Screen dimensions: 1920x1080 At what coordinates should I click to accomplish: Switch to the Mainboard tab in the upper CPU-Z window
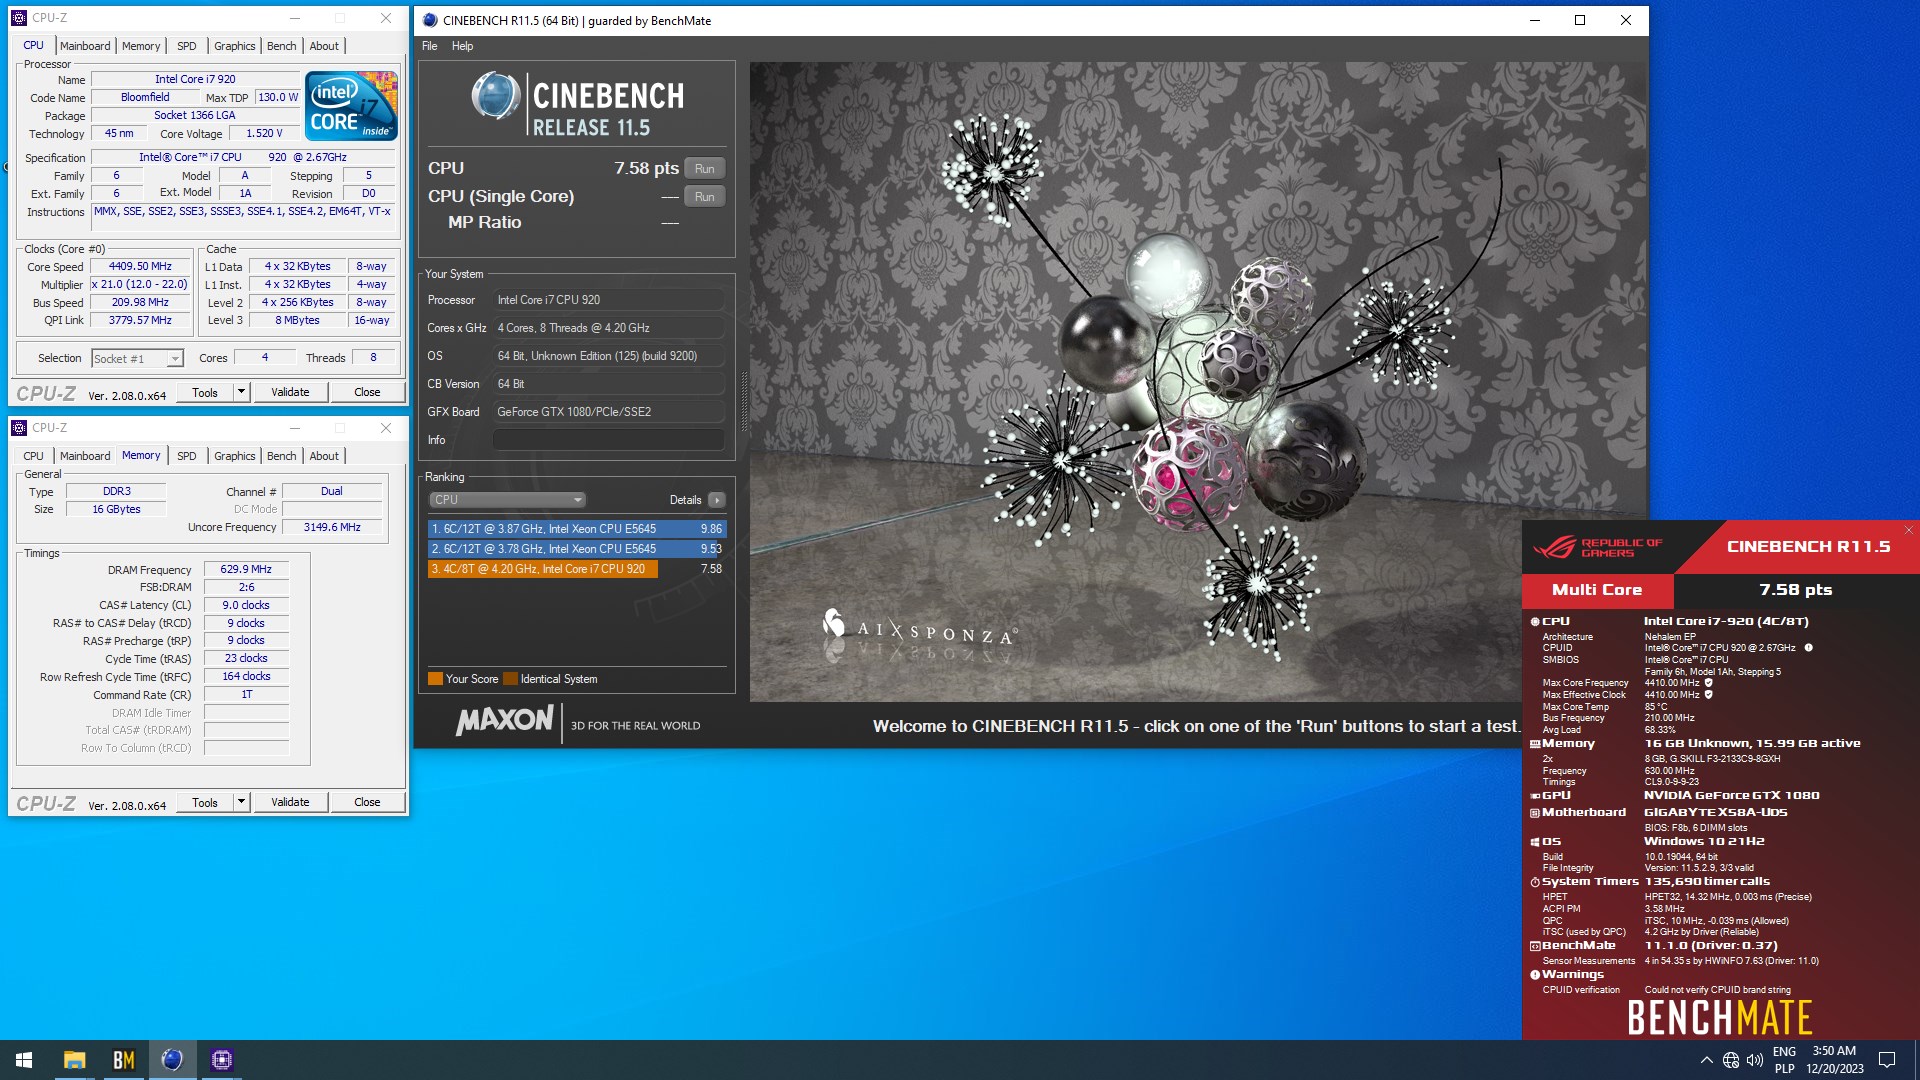click(x=85, y=46)
